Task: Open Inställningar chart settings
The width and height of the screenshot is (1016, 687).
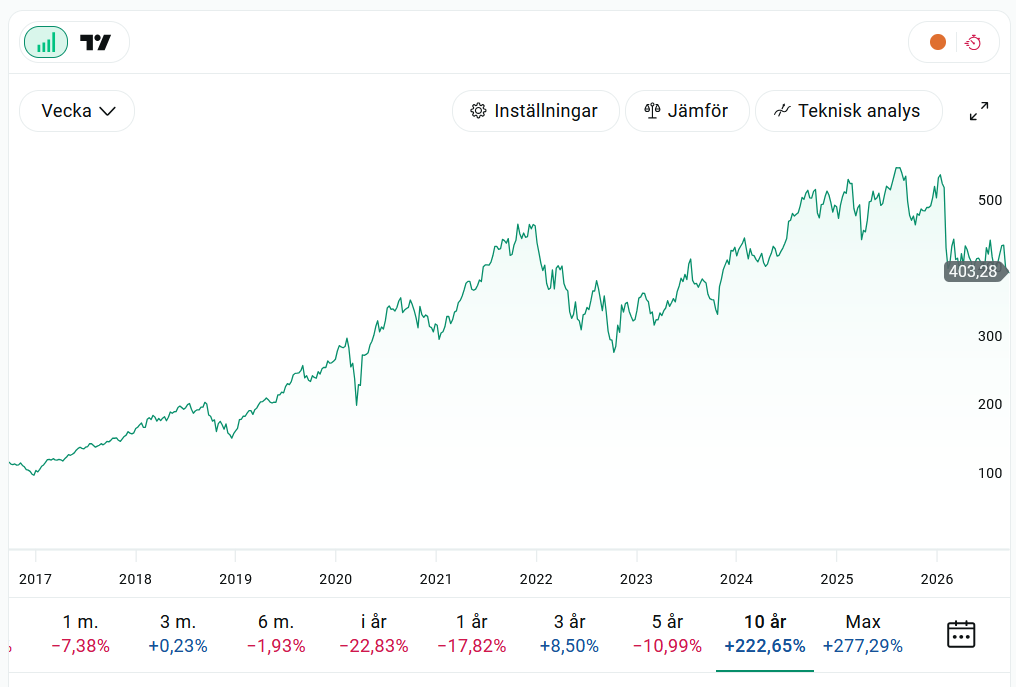Action: (x=535, y=111)
